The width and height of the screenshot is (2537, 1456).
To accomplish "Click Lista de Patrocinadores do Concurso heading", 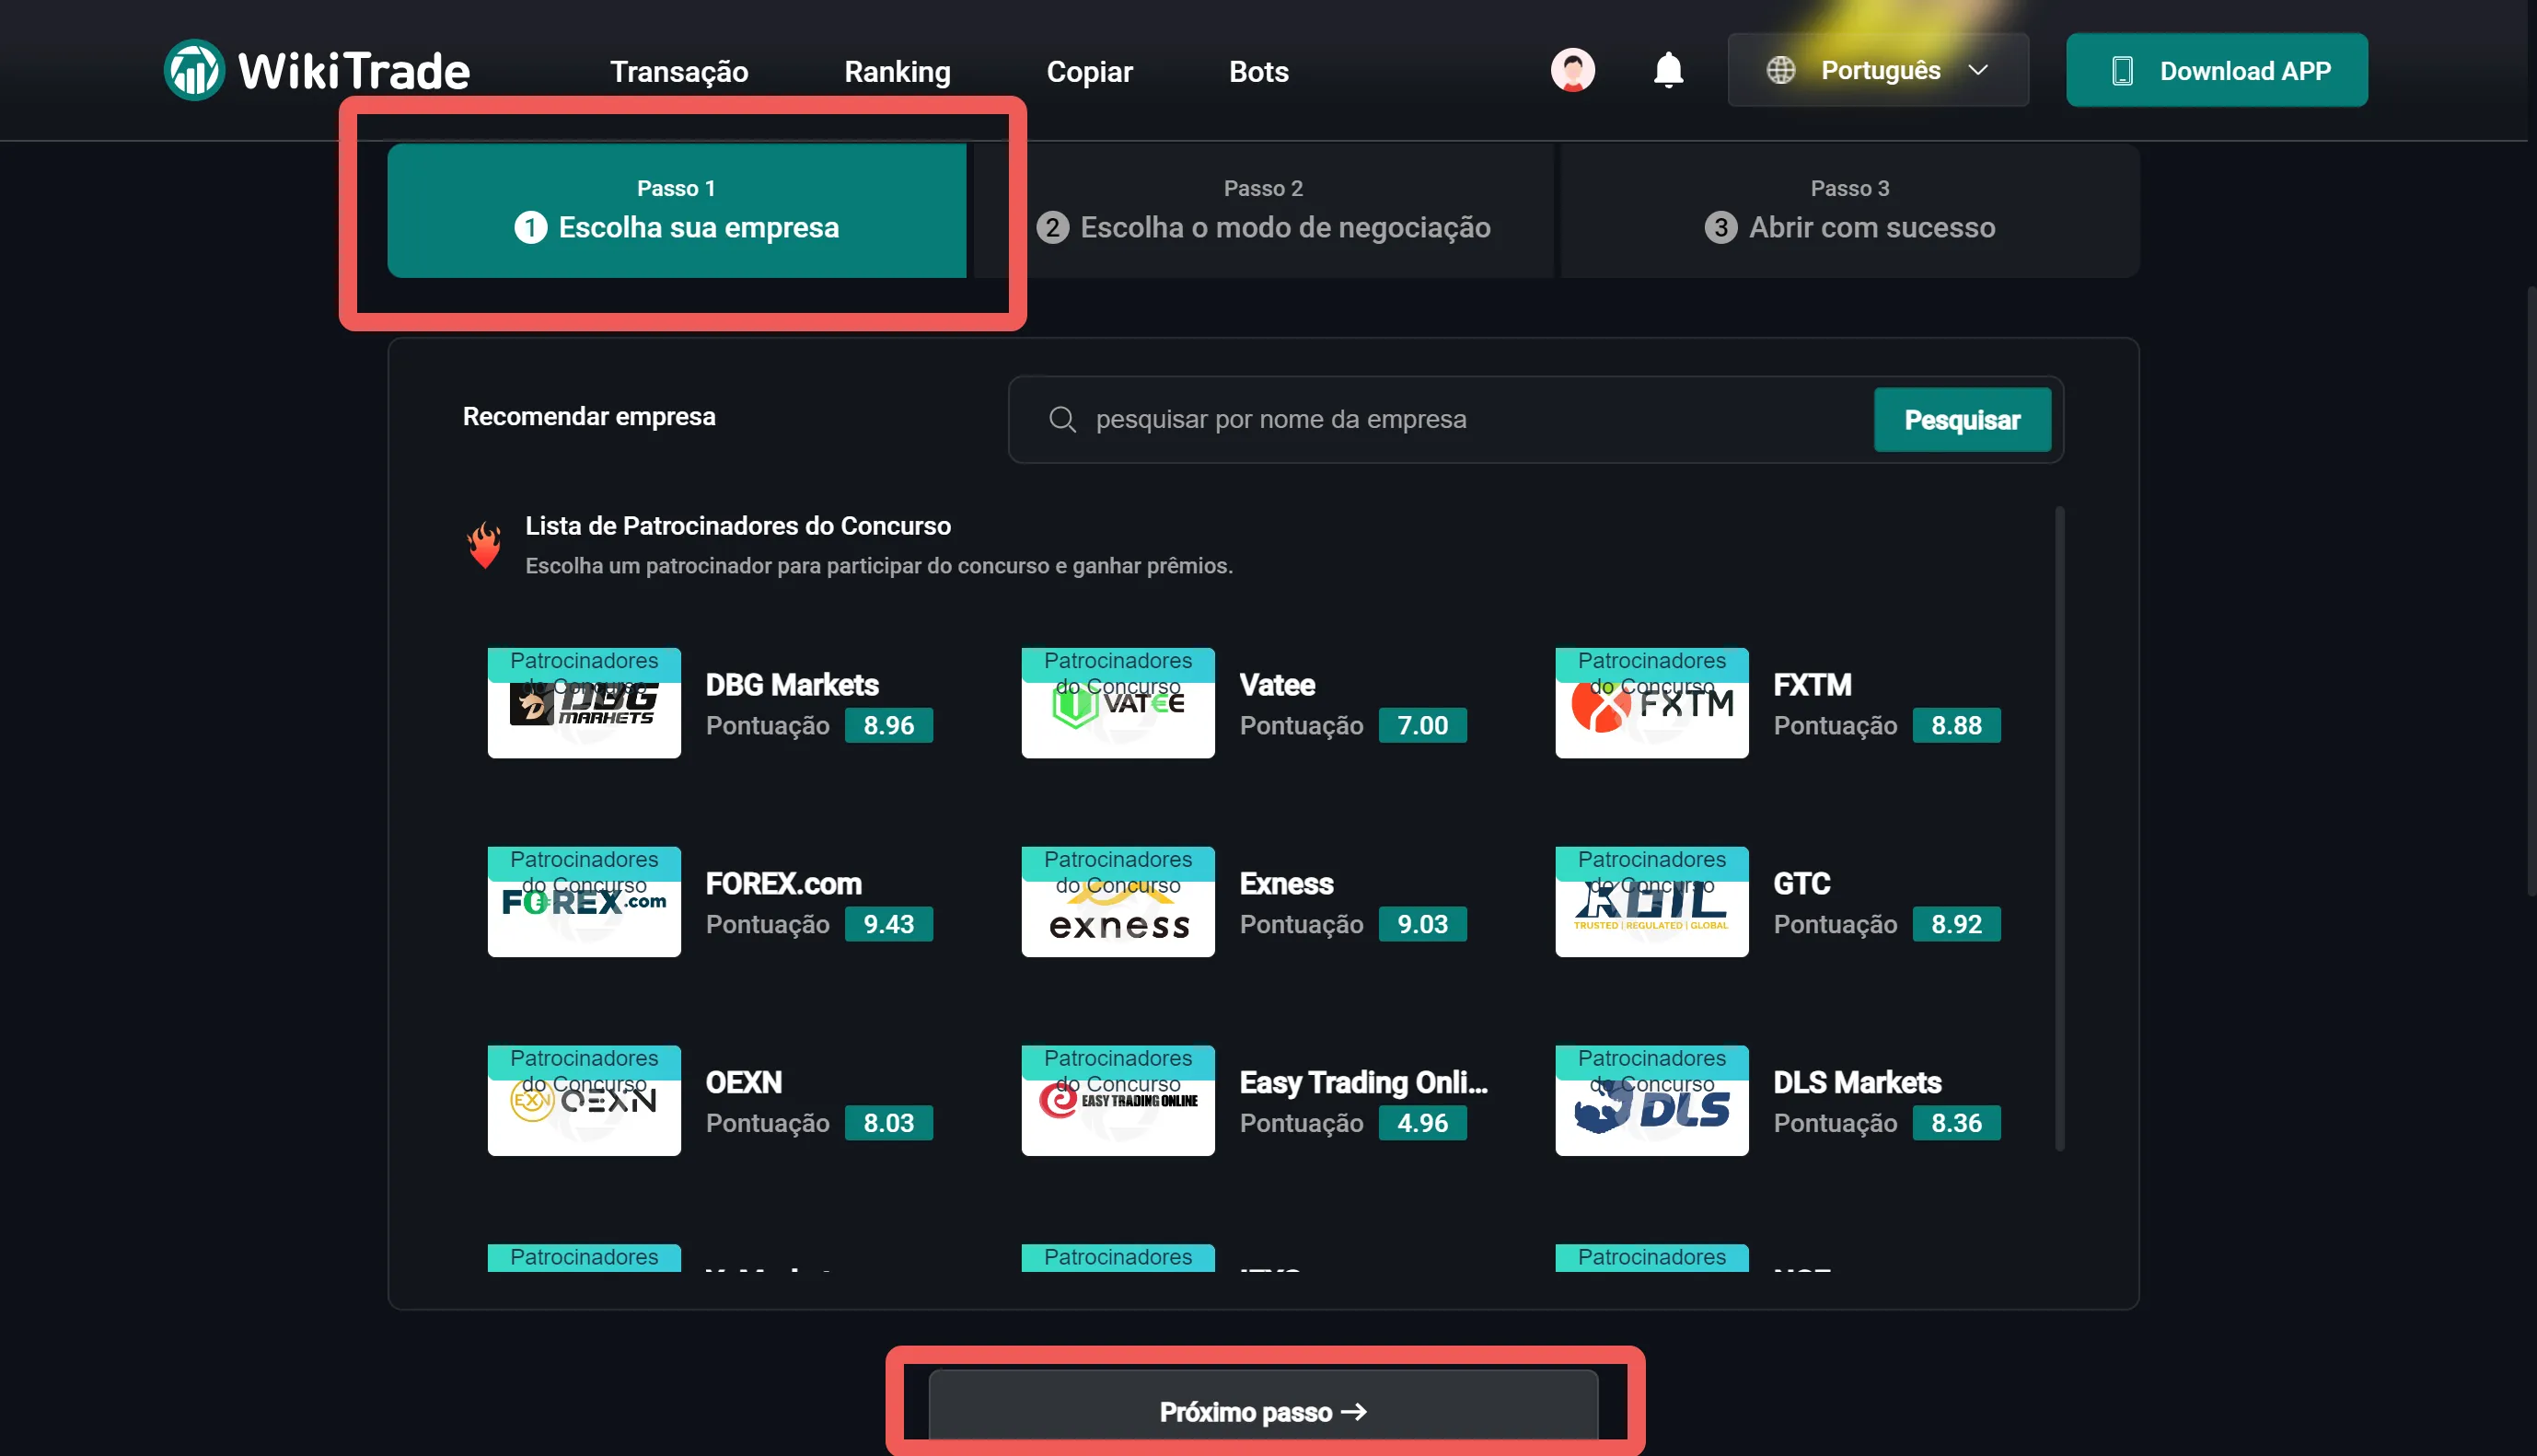I will [x=738, y=526].
